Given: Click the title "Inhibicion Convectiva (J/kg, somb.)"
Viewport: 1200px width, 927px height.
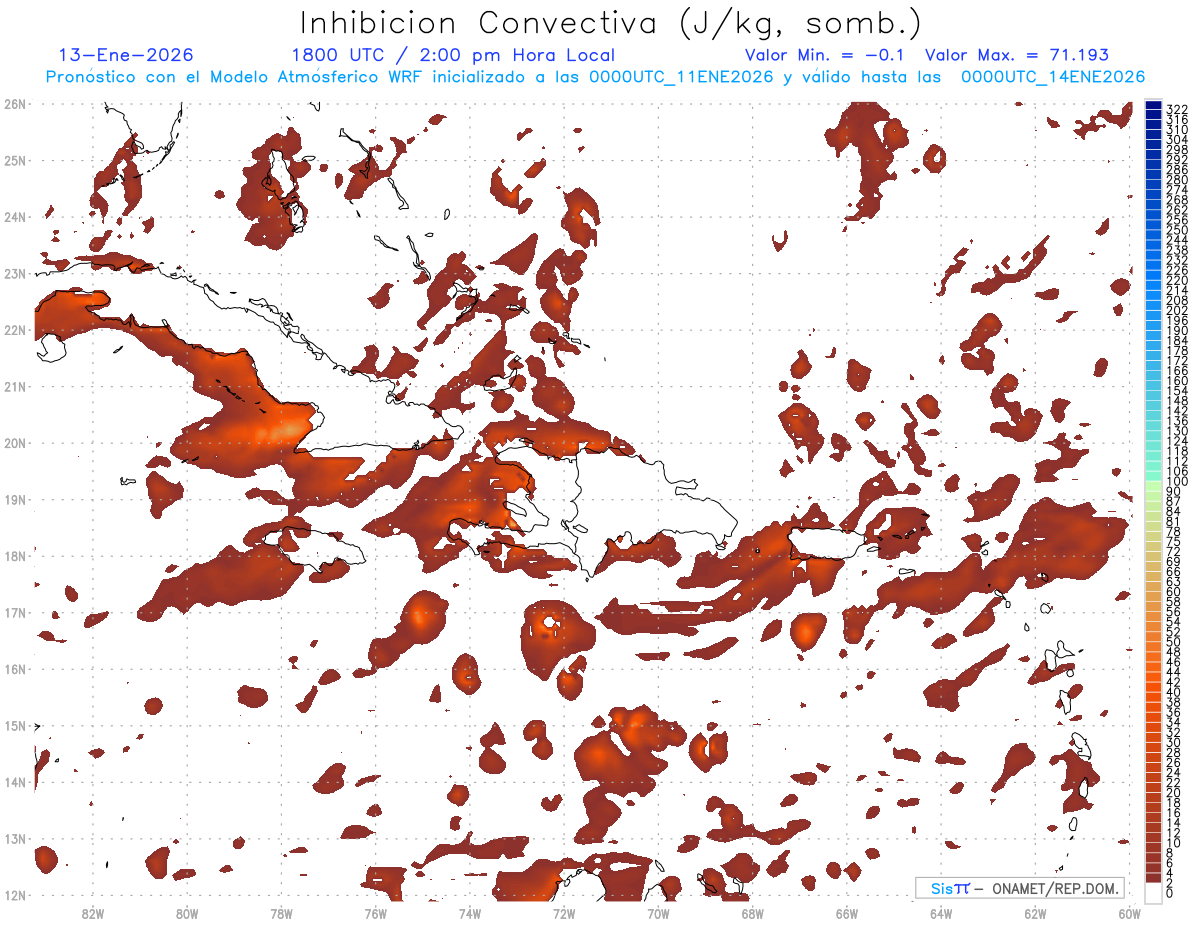Looking at the screenshot, I should click(x=611, y=23).
